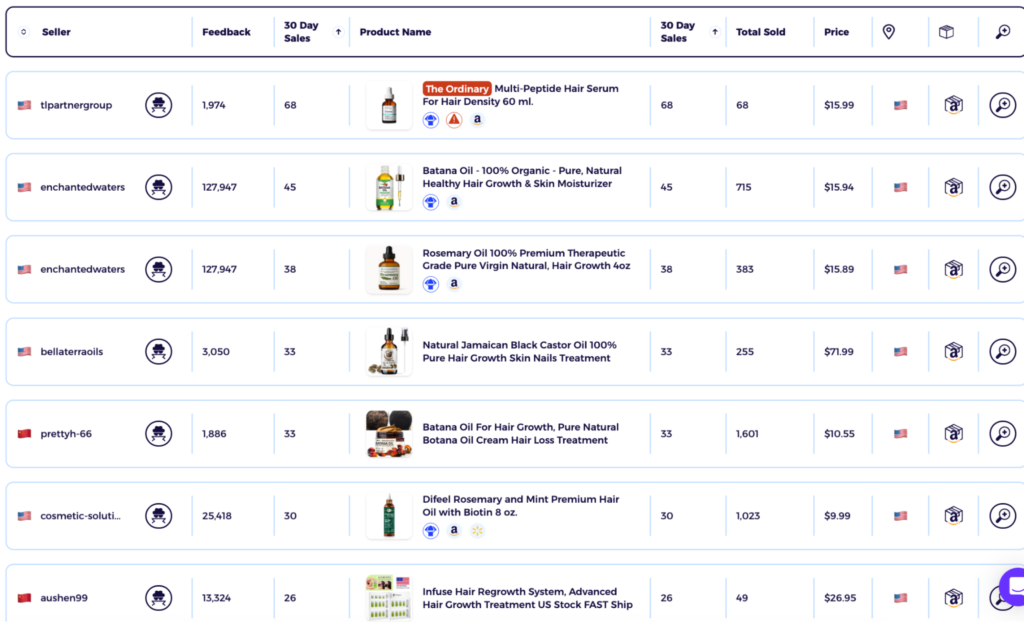Image resolution: width=1024 pixels, height=622 pixels.
Task: Open prettyh-66 Batana Oil cream thumbnail
Action: coord(389,434)
